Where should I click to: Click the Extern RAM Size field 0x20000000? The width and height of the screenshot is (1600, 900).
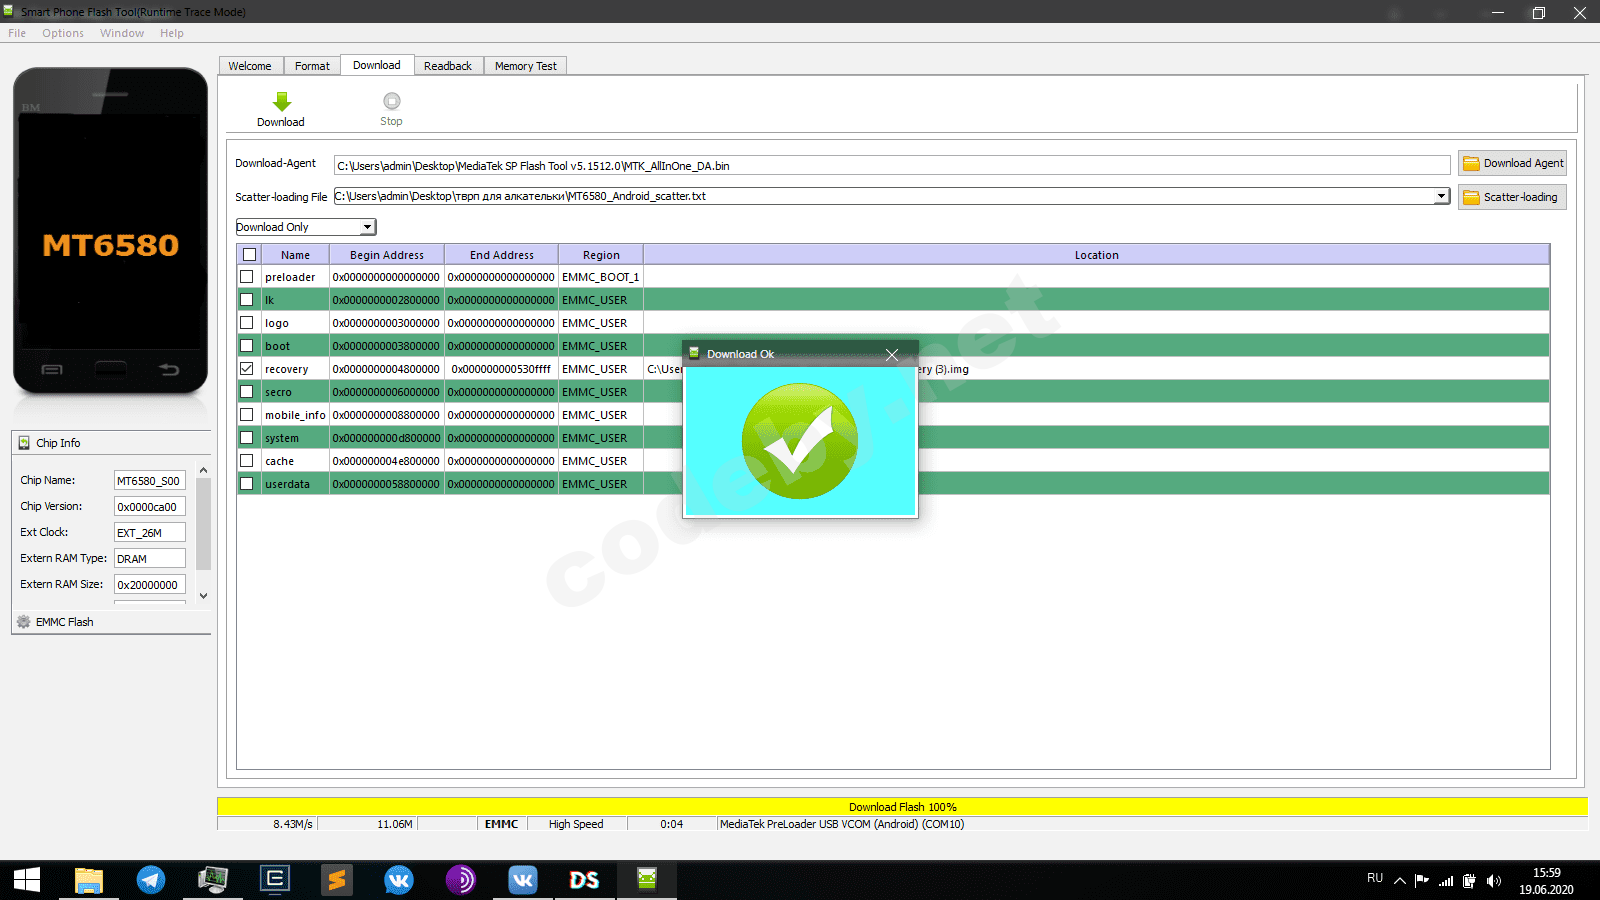(150, 585)
